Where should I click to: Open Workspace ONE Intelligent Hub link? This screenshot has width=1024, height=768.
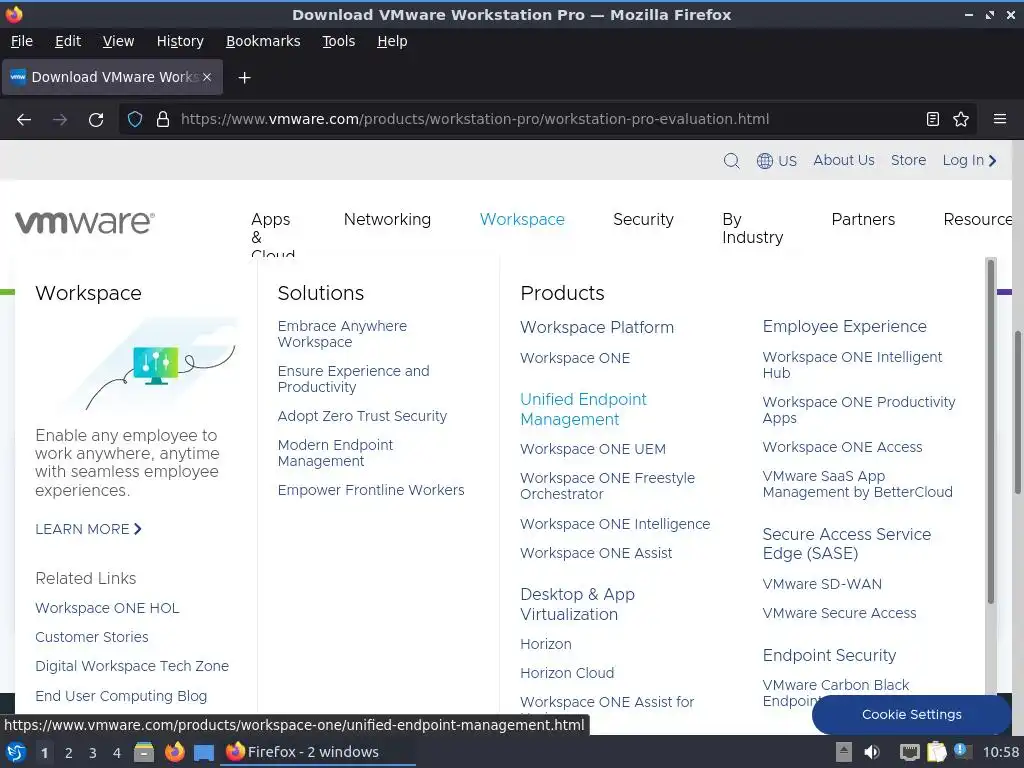(x=852, y=365)
